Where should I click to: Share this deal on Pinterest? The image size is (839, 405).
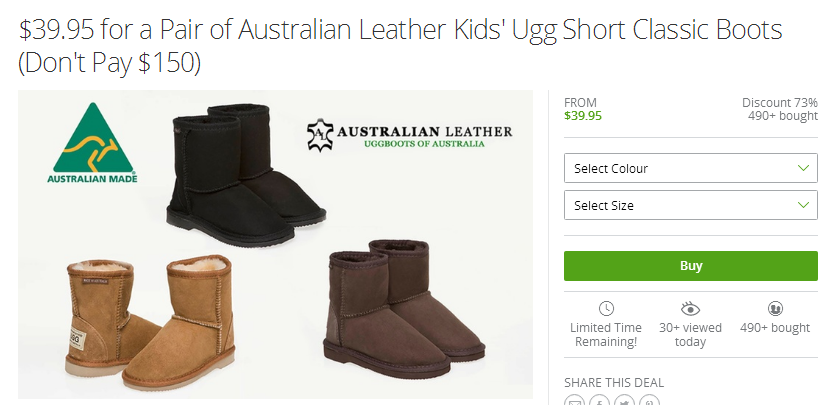[x=649, y=401]
